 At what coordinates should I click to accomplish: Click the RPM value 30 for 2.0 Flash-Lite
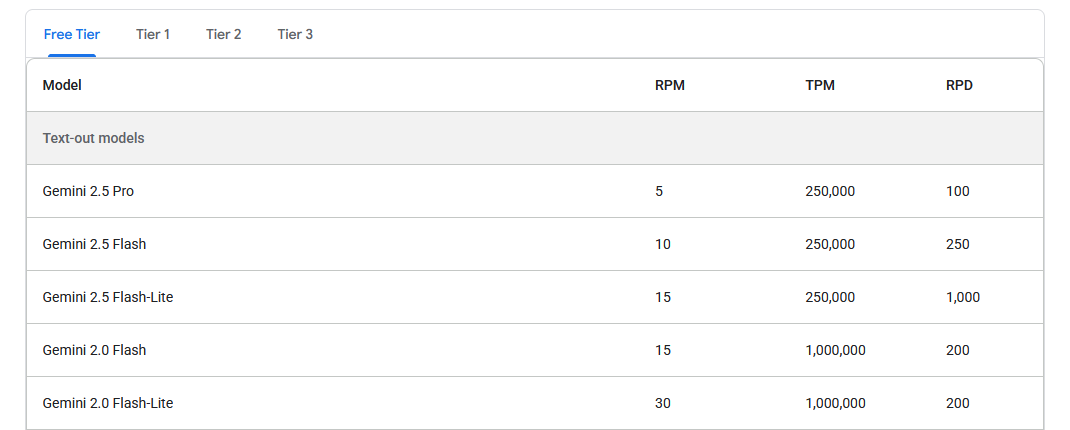pyautogui.click(x=663, y=403)
